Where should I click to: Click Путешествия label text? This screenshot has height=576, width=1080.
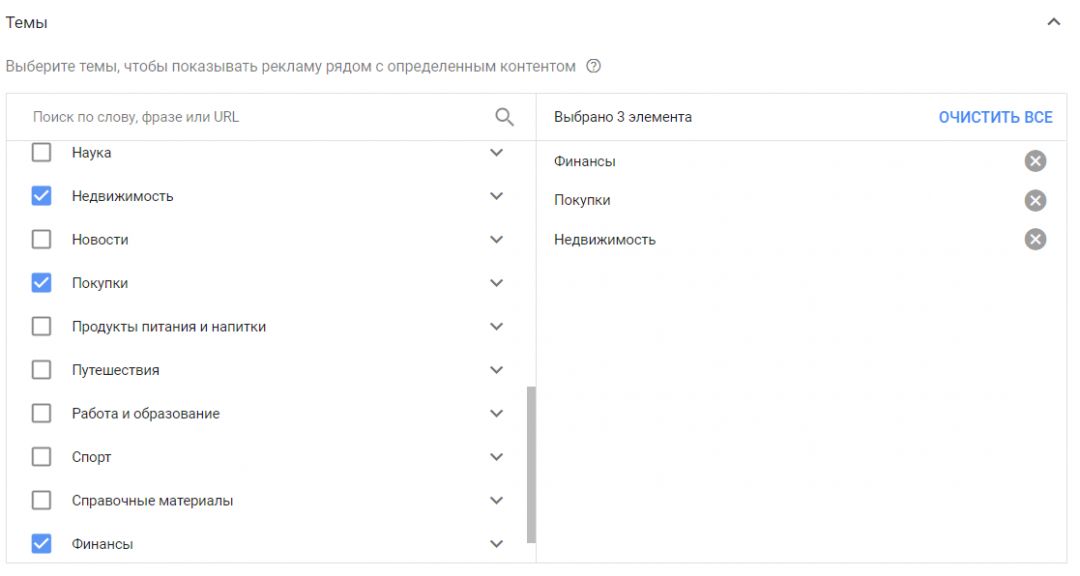[116, 371]
